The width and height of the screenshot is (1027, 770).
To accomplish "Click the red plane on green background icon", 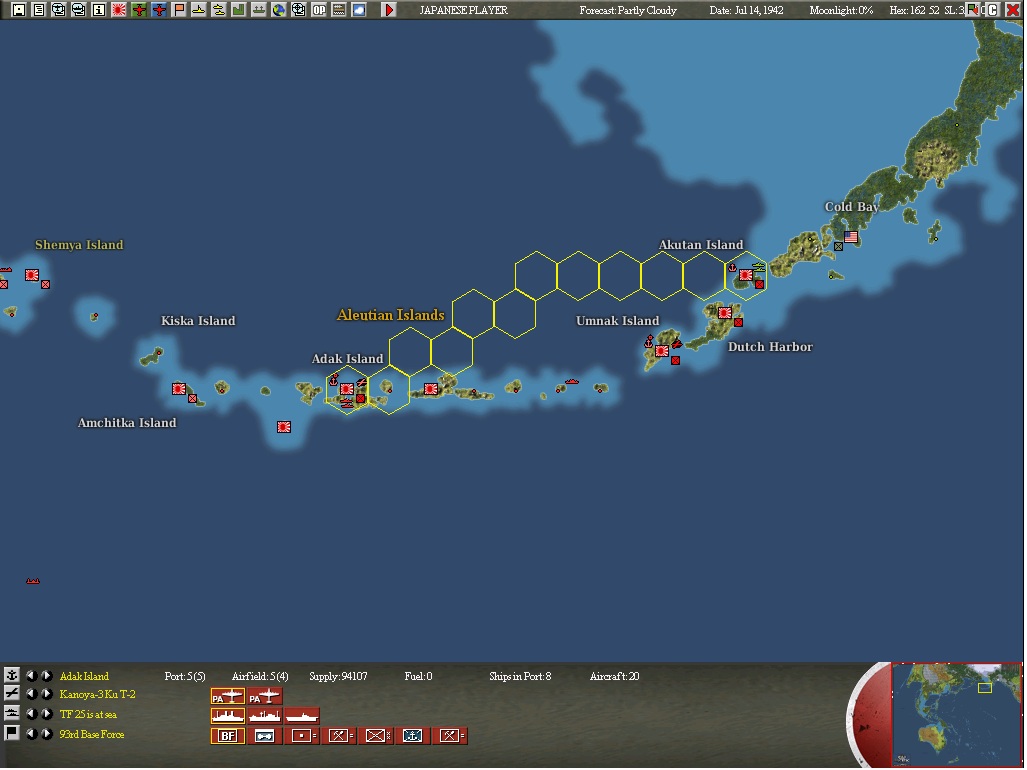I will [x=139, y=10].
